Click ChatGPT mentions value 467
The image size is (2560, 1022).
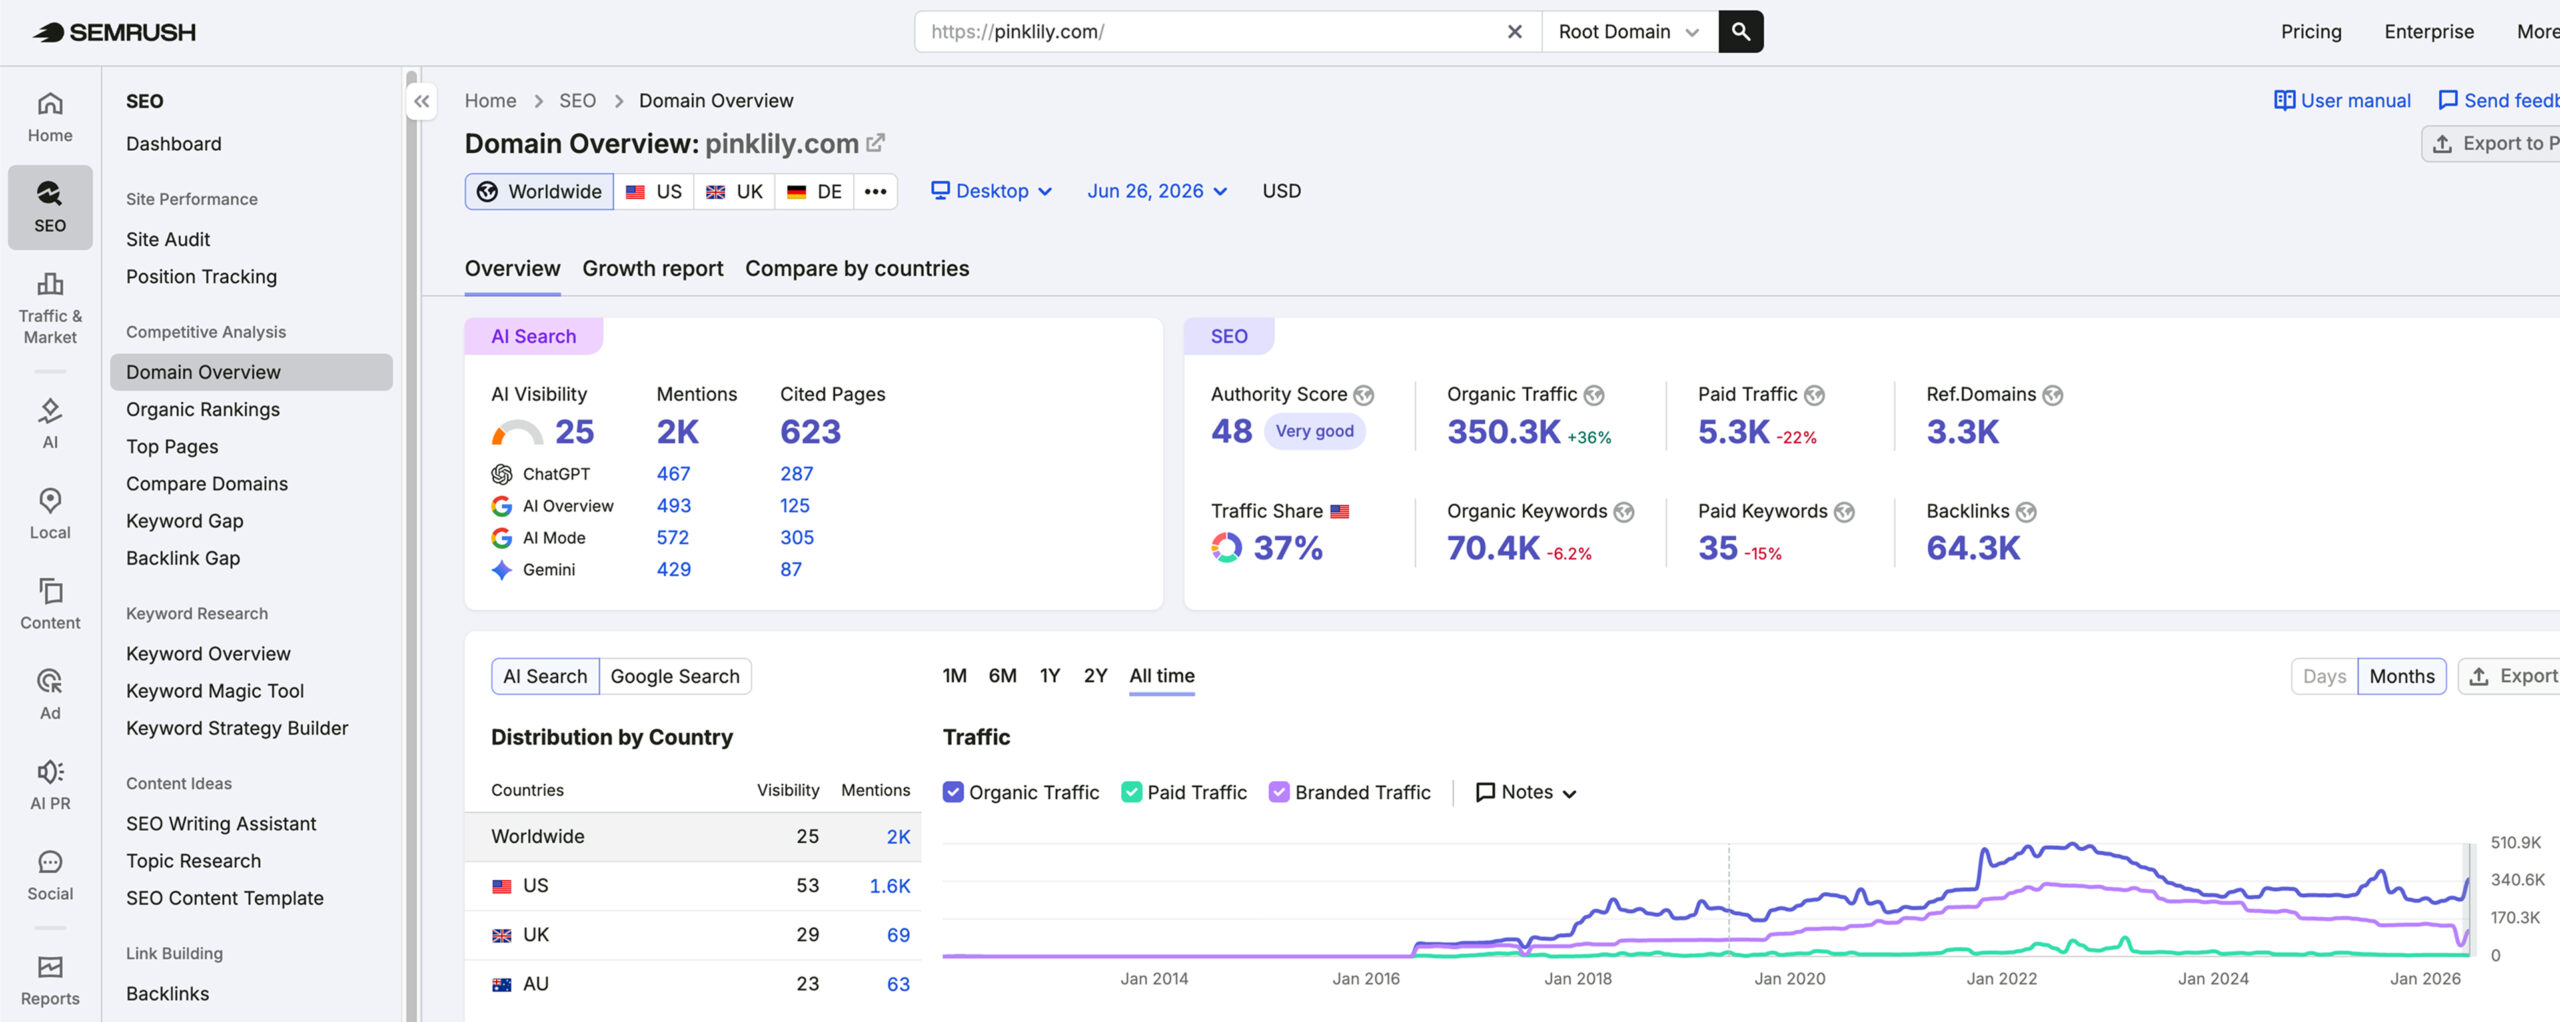(673, 474)
